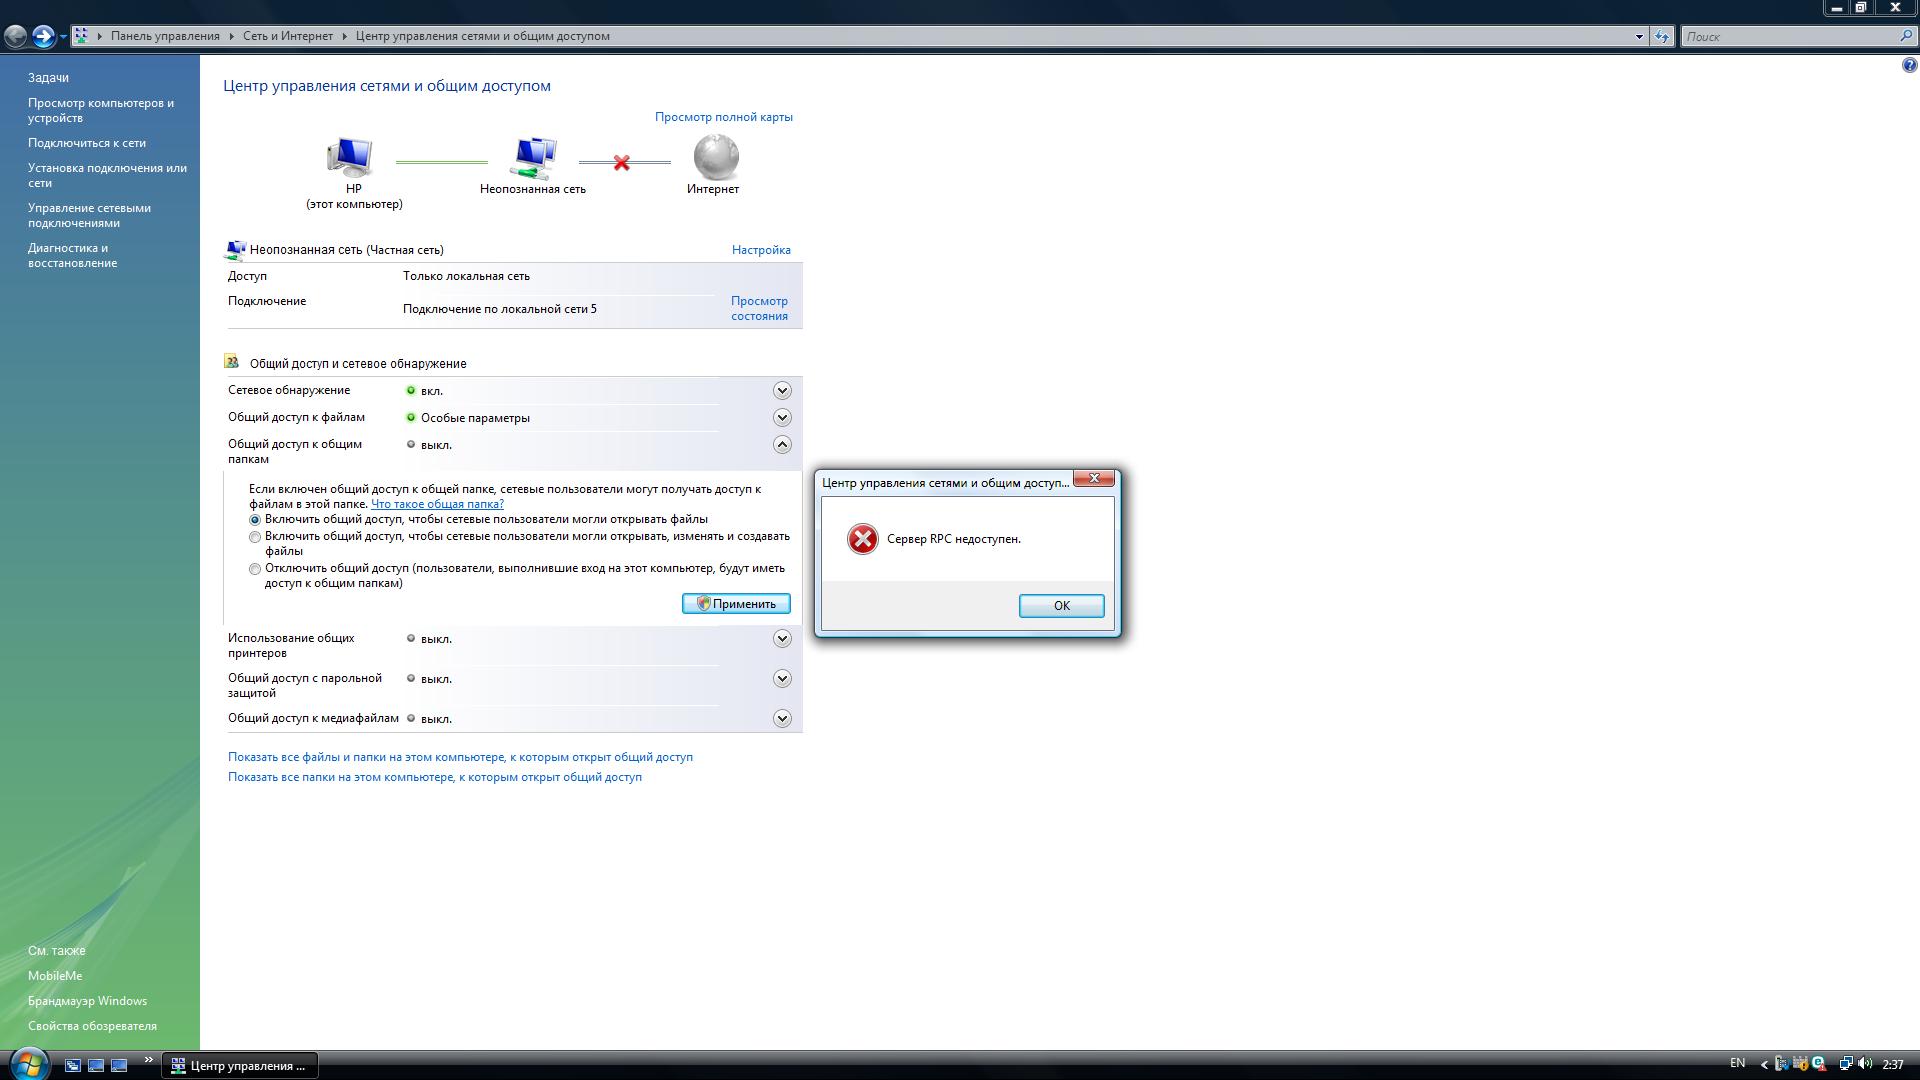Viewport: 1920px width, 1080px height.
Task: Click the red X on broken connection
Action: pos(622,162)
